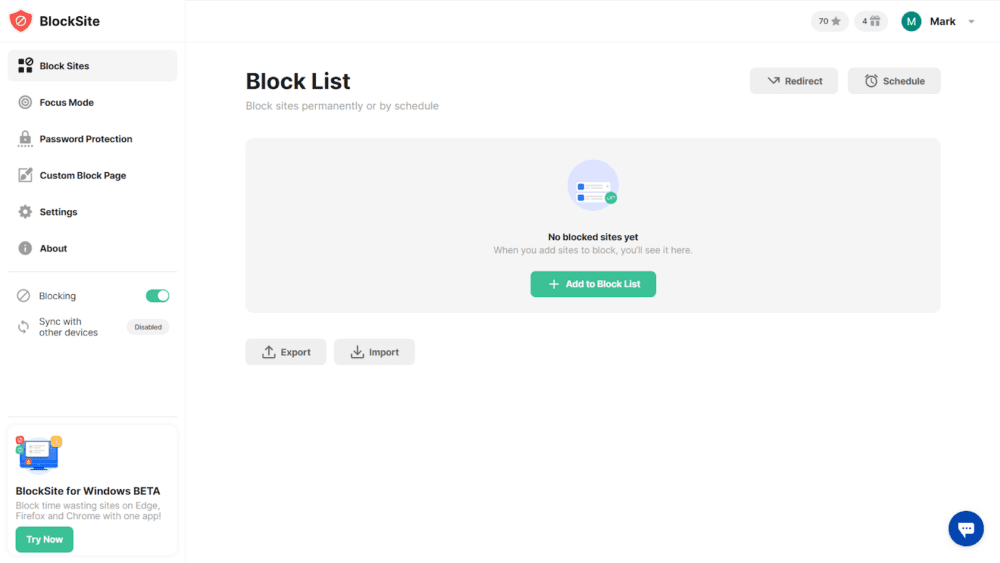
Task: Click the Custom Block Page edit icon
Action: 25,175
